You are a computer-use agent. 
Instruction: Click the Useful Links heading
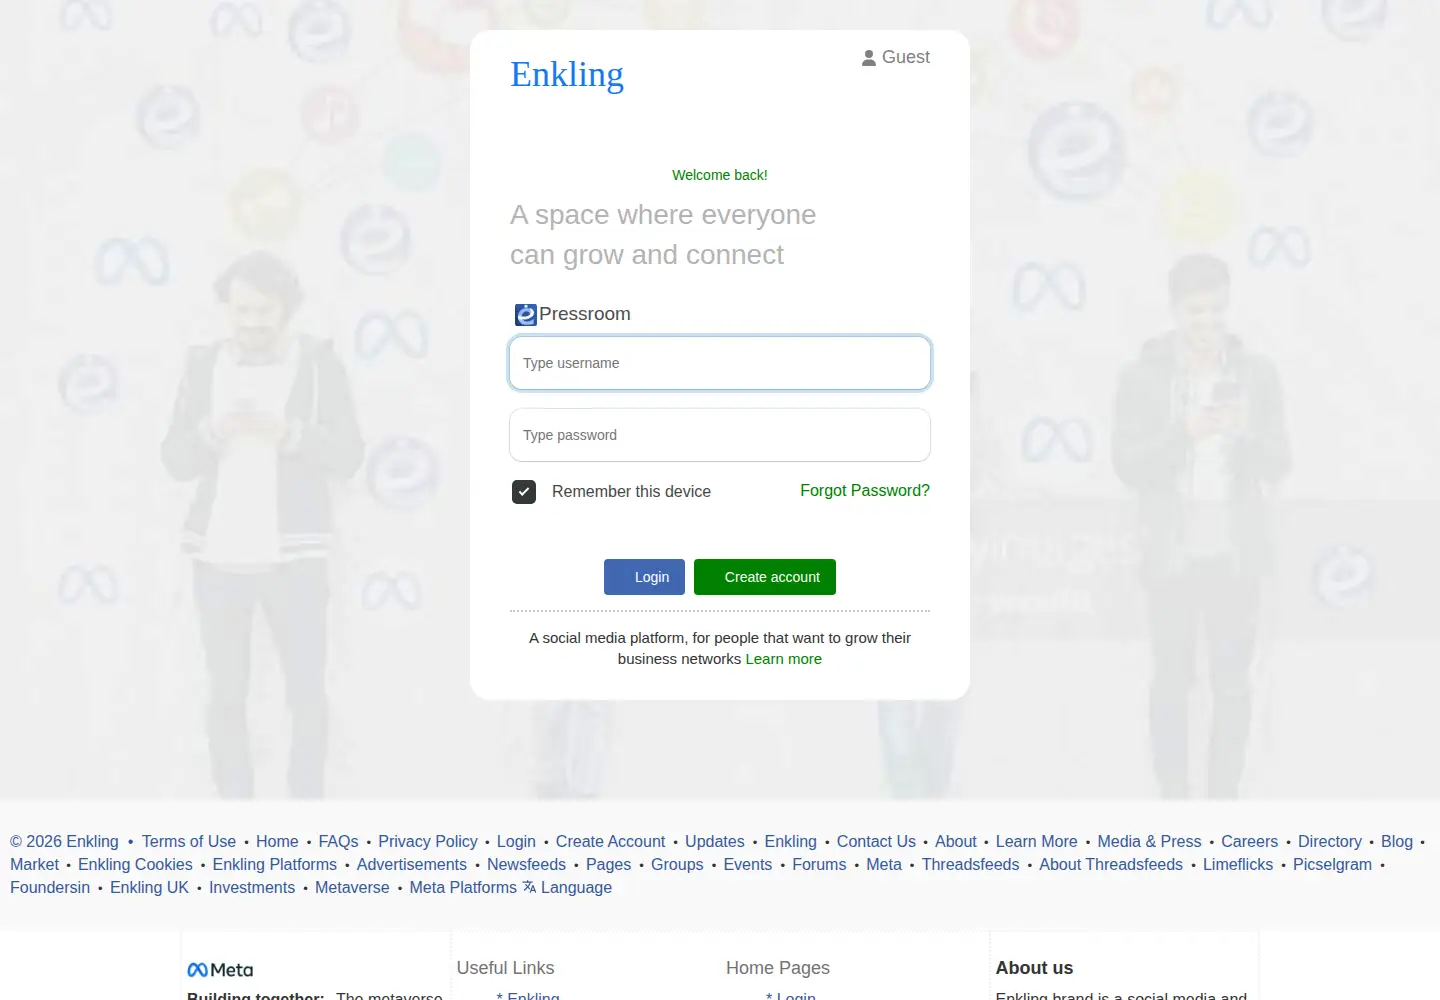[505, 968]
